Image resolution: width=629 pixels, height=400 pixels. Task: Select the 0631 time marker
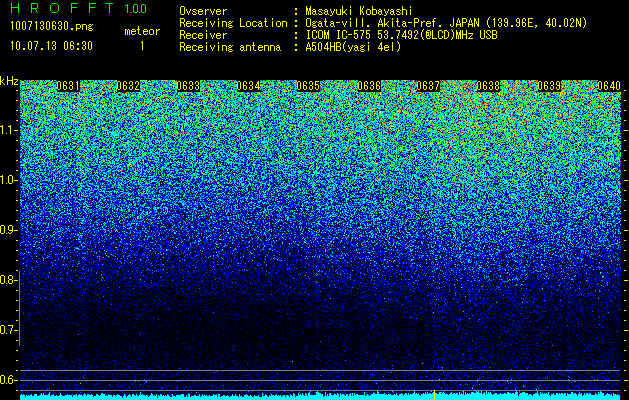coord(68,86)
